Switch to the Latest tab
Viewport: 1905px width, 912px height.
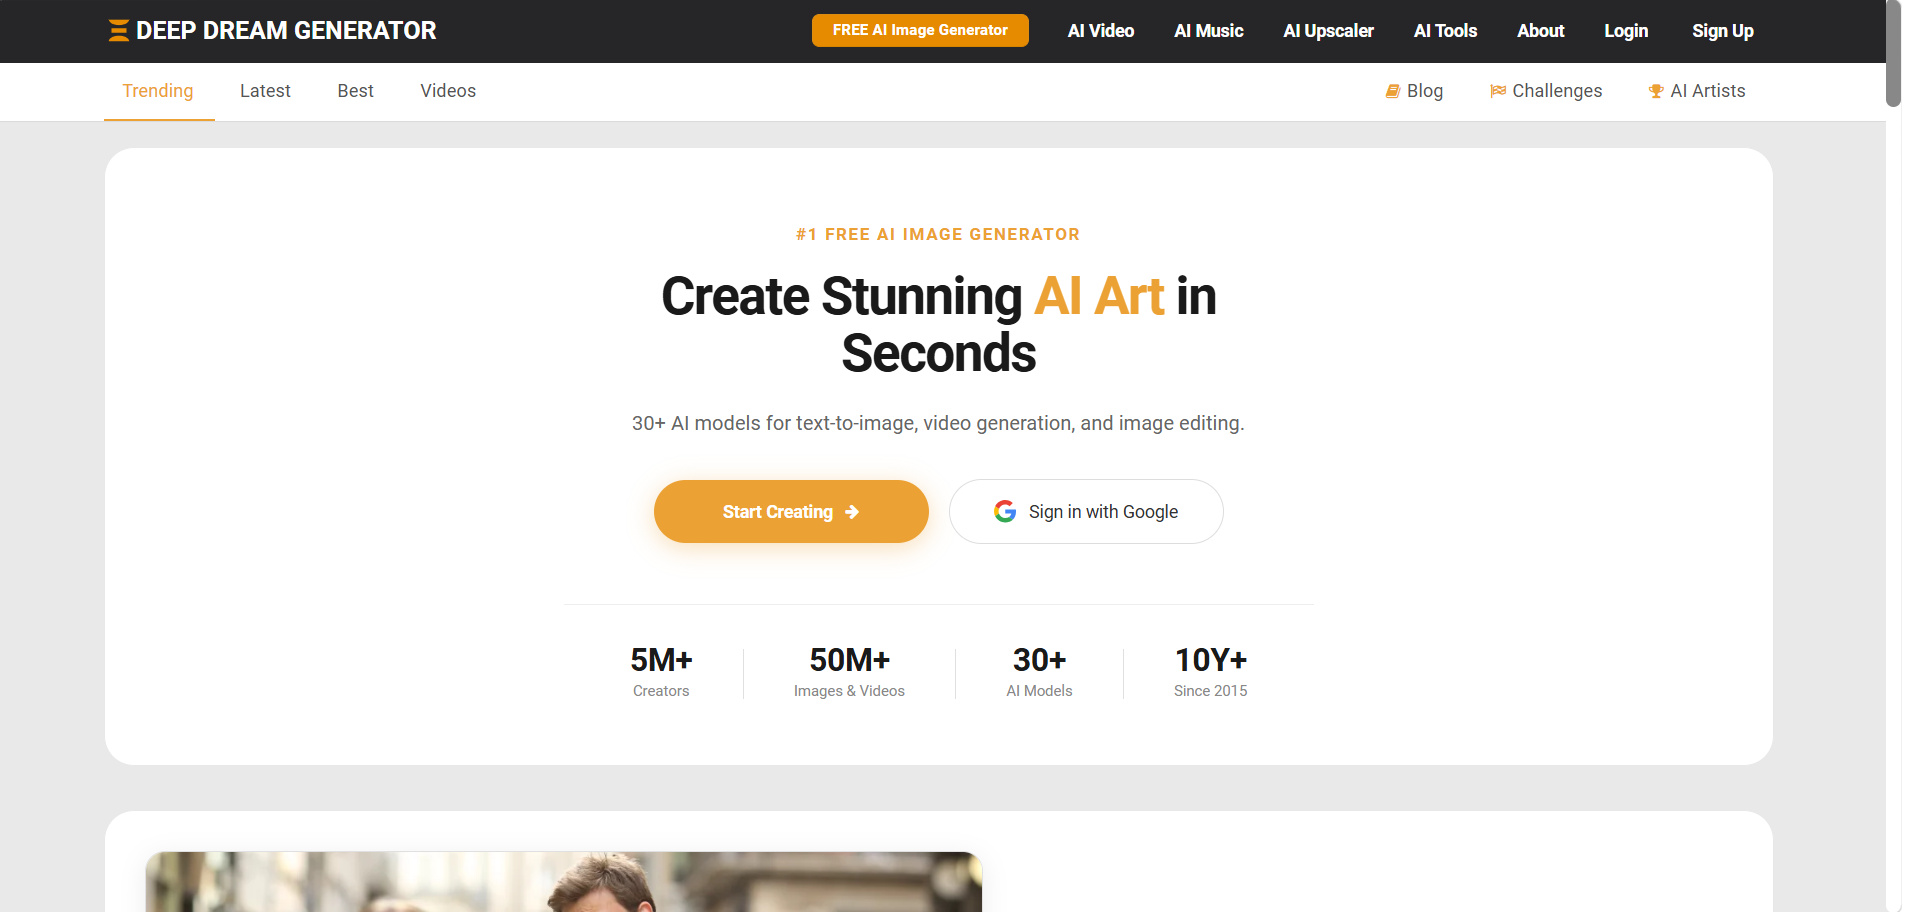coord(265,91)
